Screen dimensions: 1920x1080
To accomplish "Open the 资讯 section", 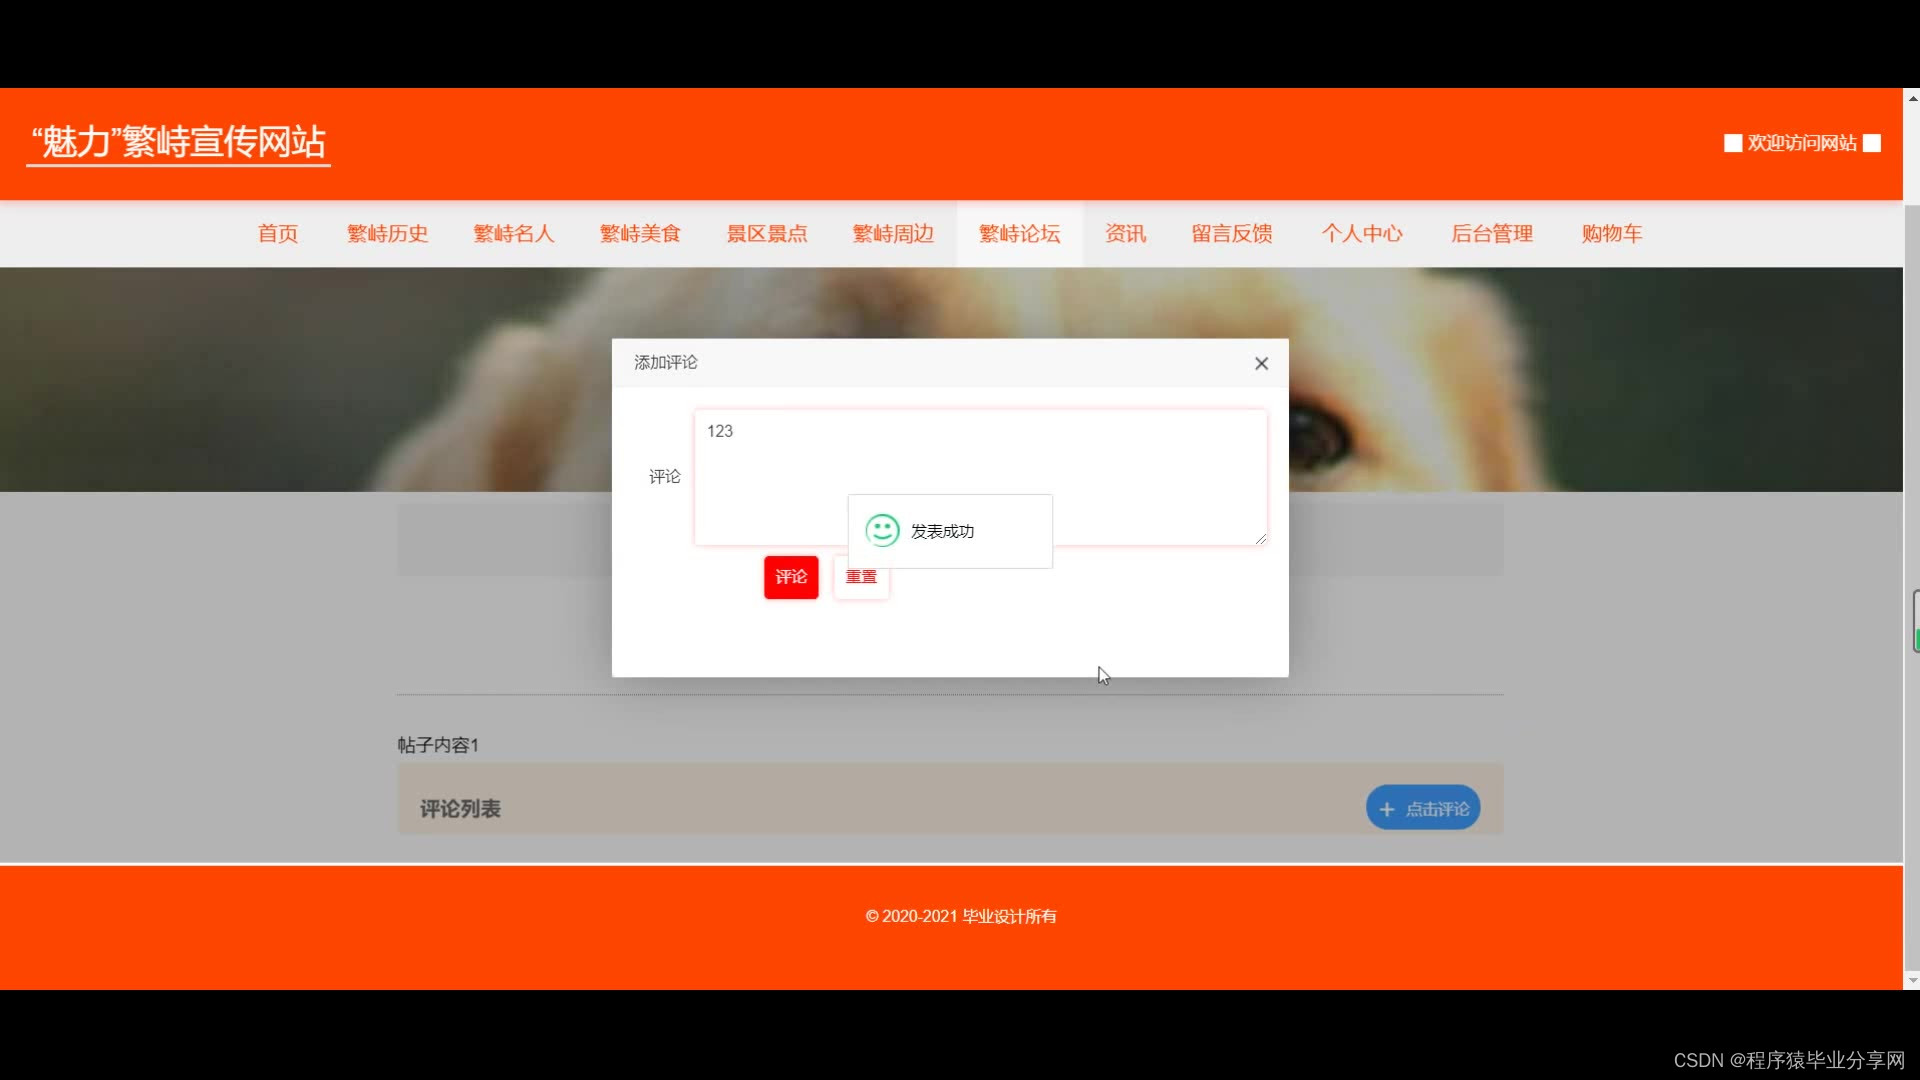I will (1126, 233).
